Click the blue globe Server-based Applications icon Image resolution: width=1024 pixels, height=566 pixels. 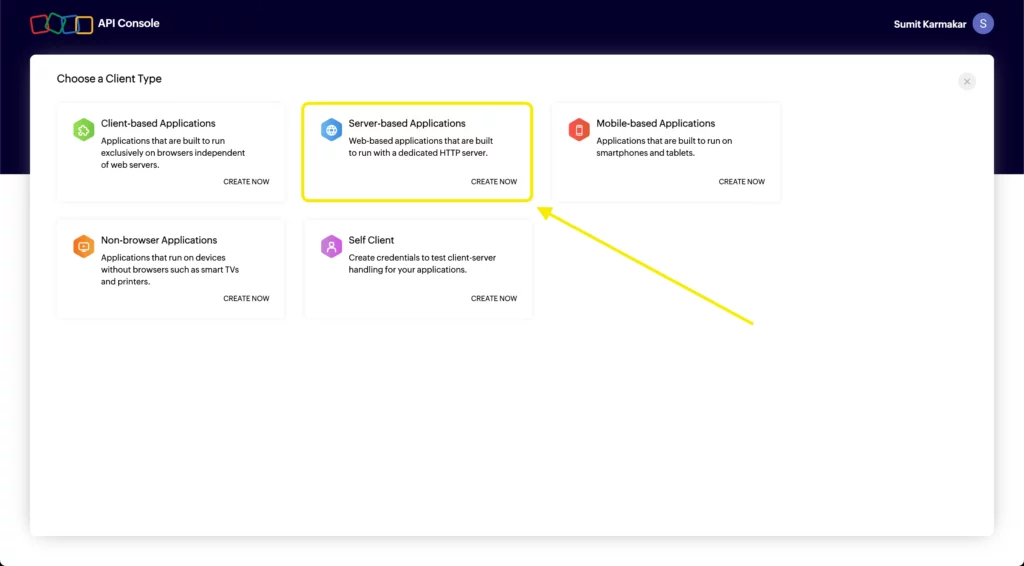pos(331,130)
